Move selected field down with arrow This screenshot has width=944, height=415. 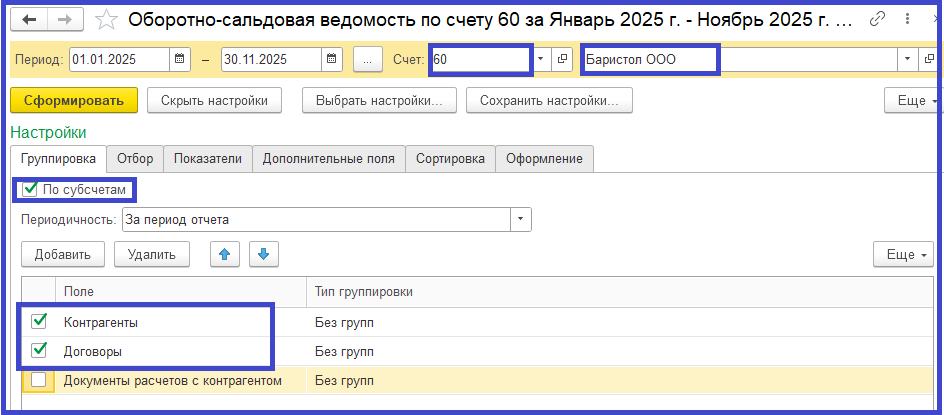263,254
